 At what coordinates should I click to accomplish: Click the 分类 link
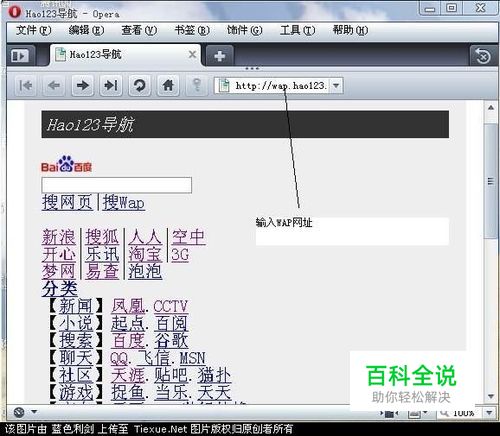point(60,289)
